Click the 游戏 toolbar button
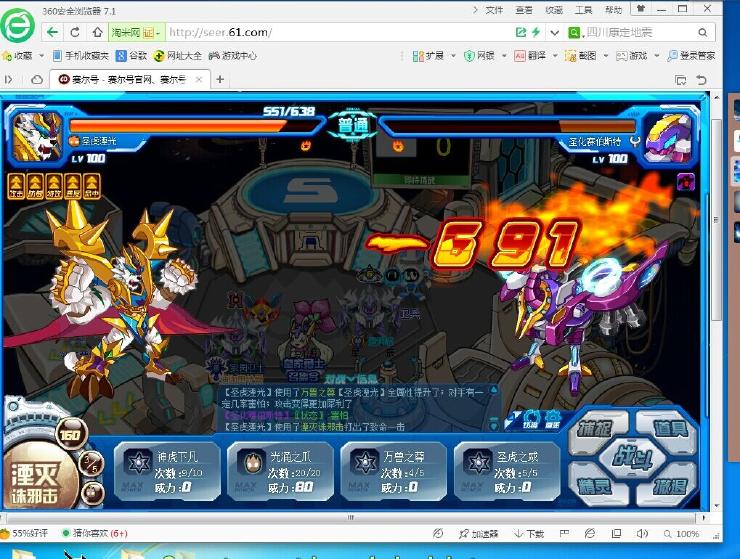This screenshot has width=740, height=559. pos(631,56)
